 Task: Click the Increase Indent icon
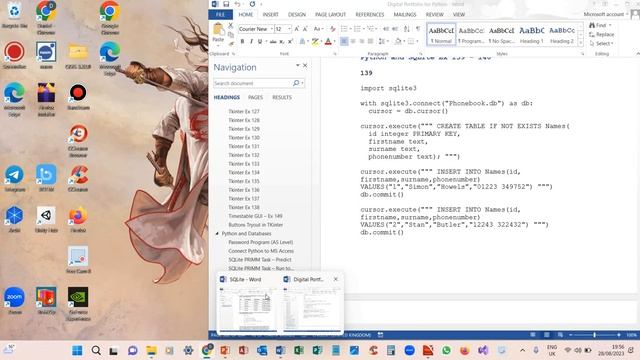coord(395,29)
